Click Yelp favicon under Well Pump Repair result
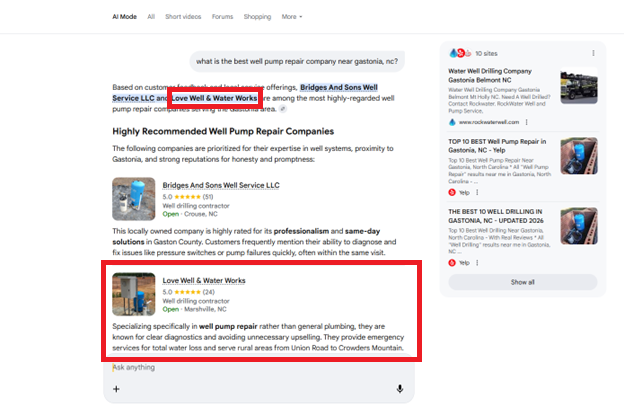 click(452, 193)
